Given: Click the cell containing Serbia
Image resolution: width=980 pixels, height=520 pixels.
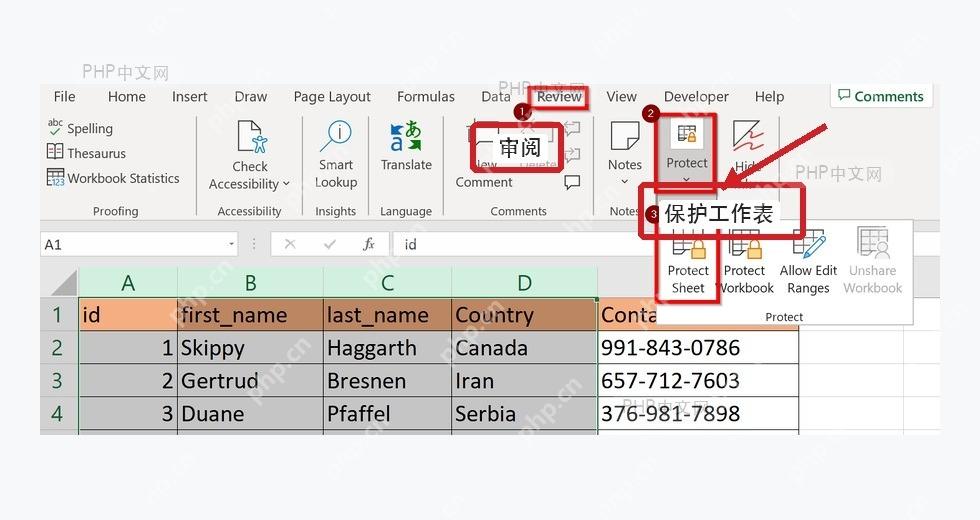Looking at the screenshot, I should (524, 414).
